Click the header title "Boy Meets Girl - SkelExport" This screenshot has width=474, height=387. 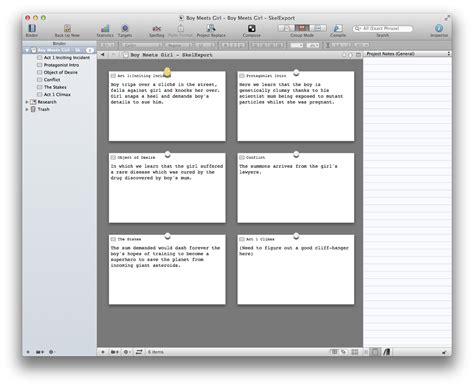(x=171, y=55)
